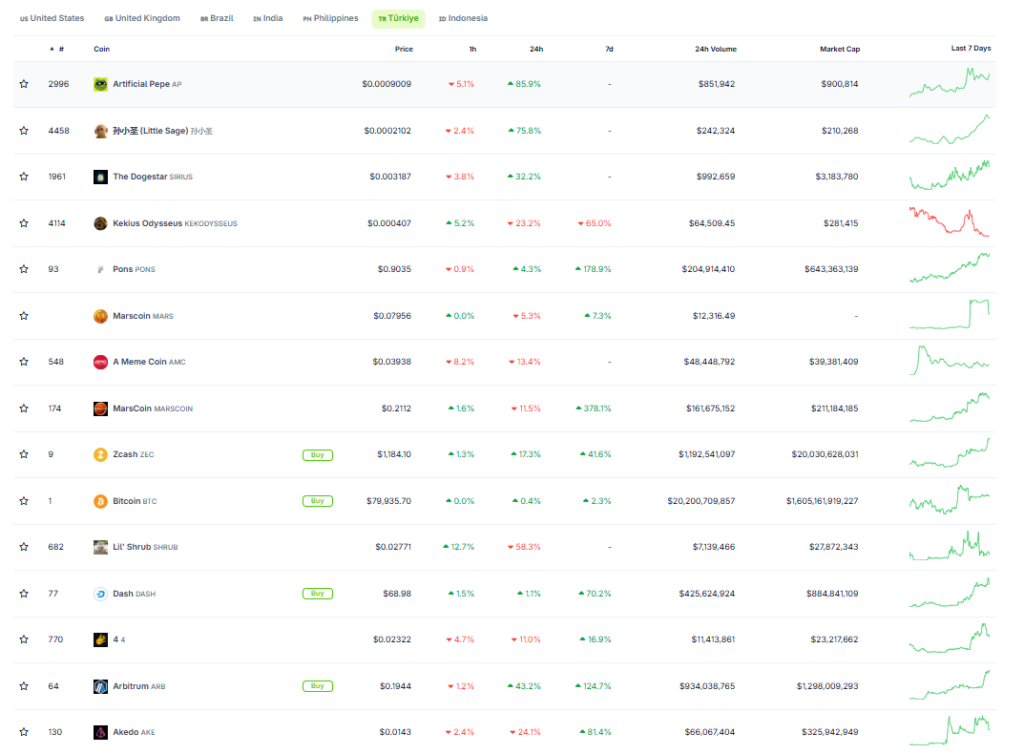Click Bitcoin price $79,935.70
The height and width of the screenshot is (754, 1024).
[389, 501]
